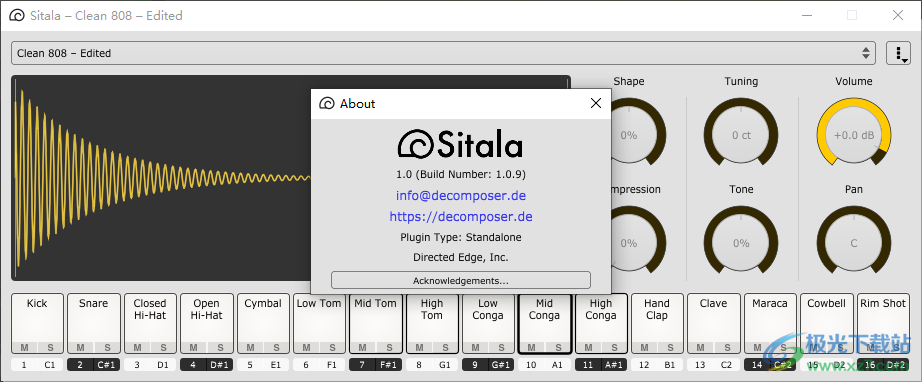Image resolution: width=922 pixels, height=382 pixels.
Task: Mute the Clave pad
Action: point(700,347)
